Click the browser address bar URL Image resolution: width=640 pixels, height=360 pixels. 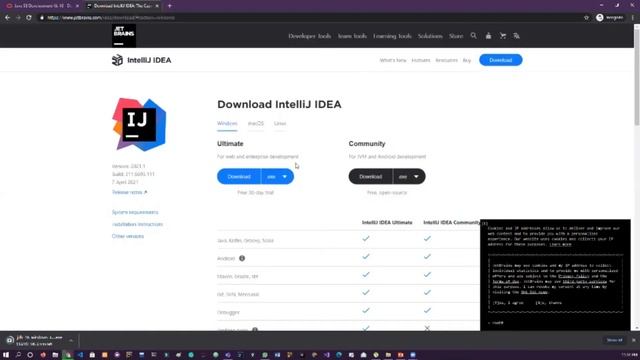coord(110,18)
